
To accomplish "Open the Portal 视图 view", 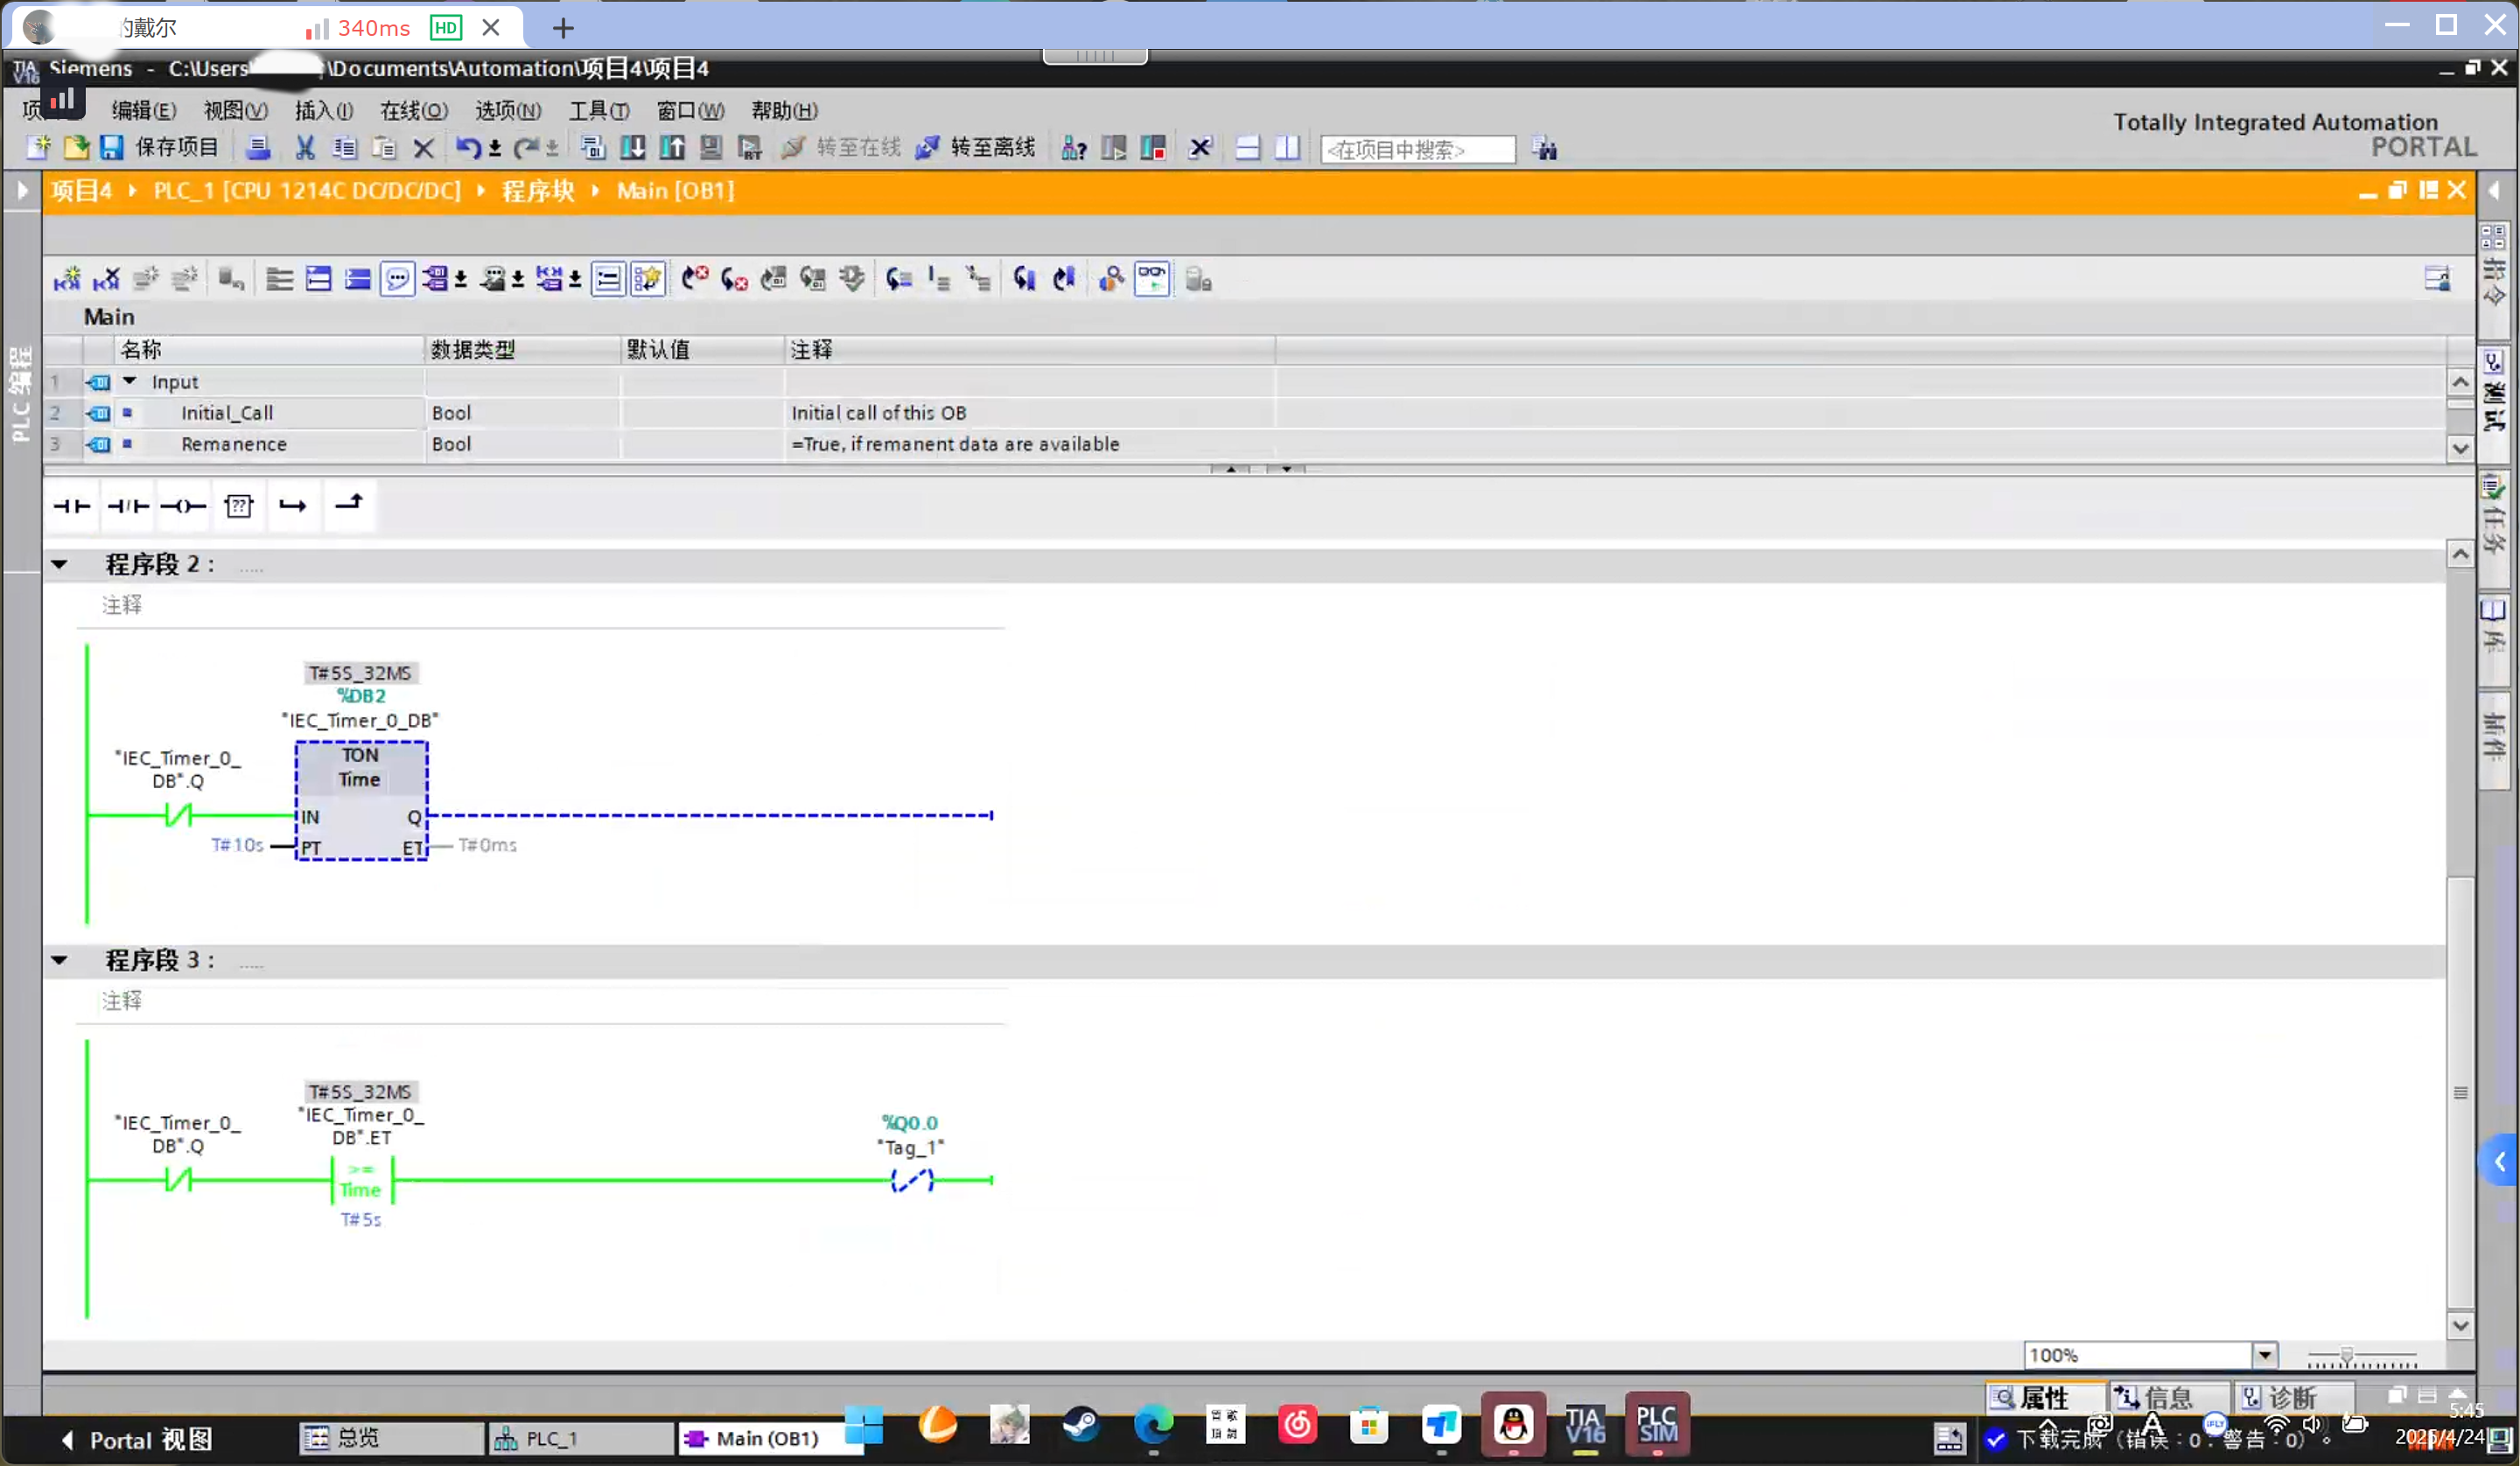I will pos(137,1439).
